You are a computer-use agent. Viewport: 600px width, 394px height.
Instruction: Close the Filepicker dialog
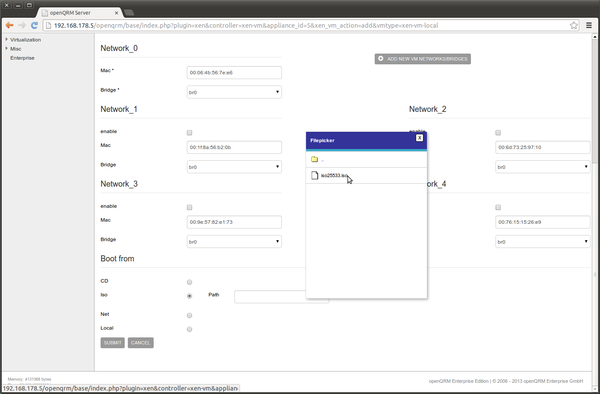[419, 138]
